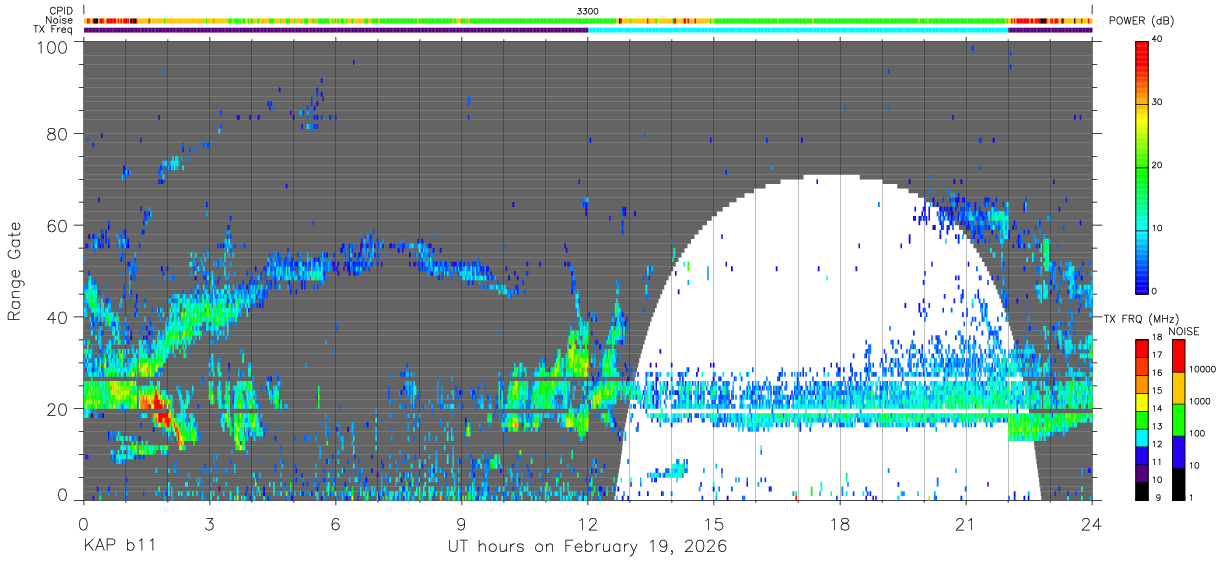Click the 'TX Freq' row label
The height and width of the screenshot is (567, 1228).
point(53,30)
